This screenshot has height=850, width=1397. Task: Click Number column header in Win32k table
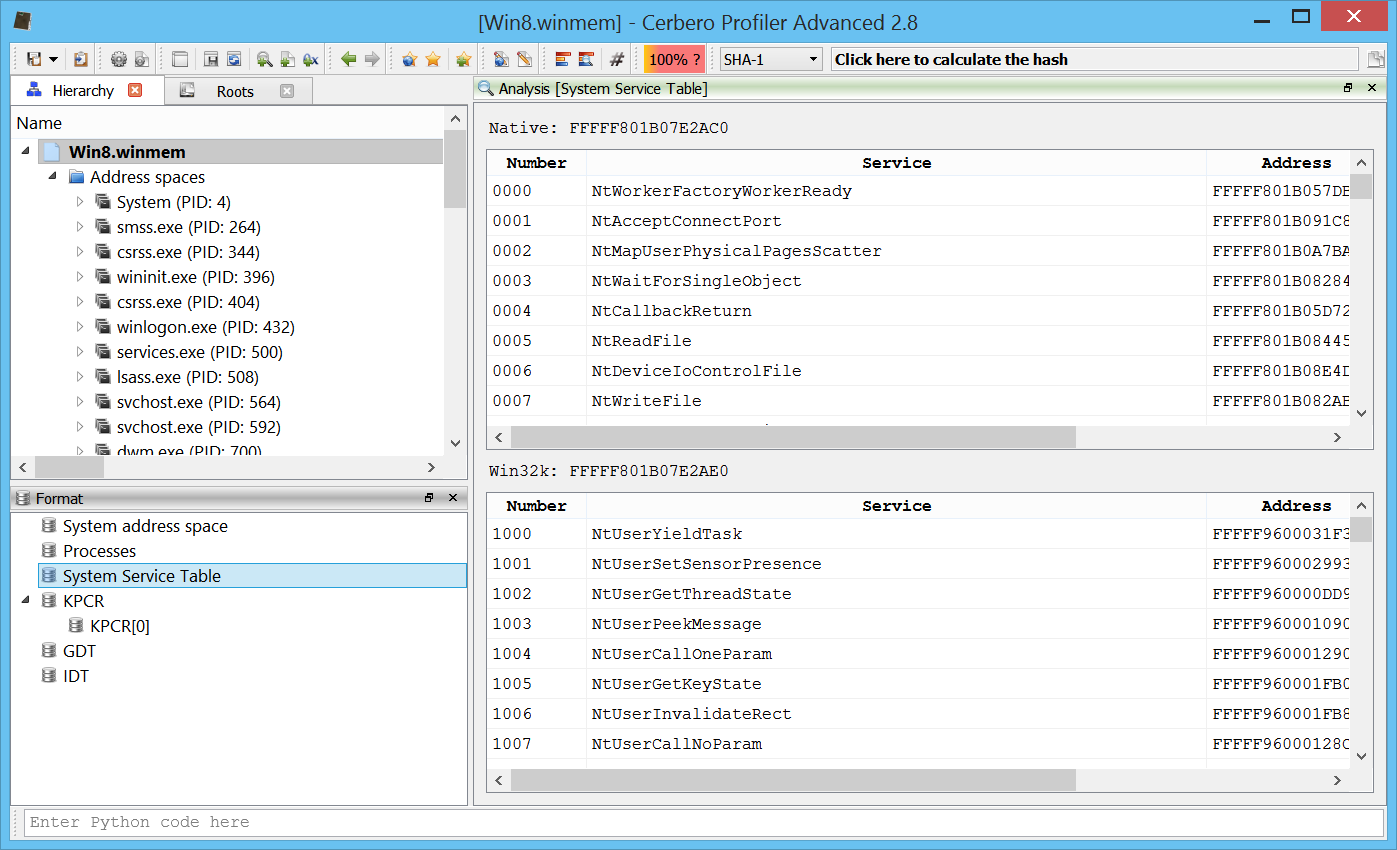[x=536, y=506]
